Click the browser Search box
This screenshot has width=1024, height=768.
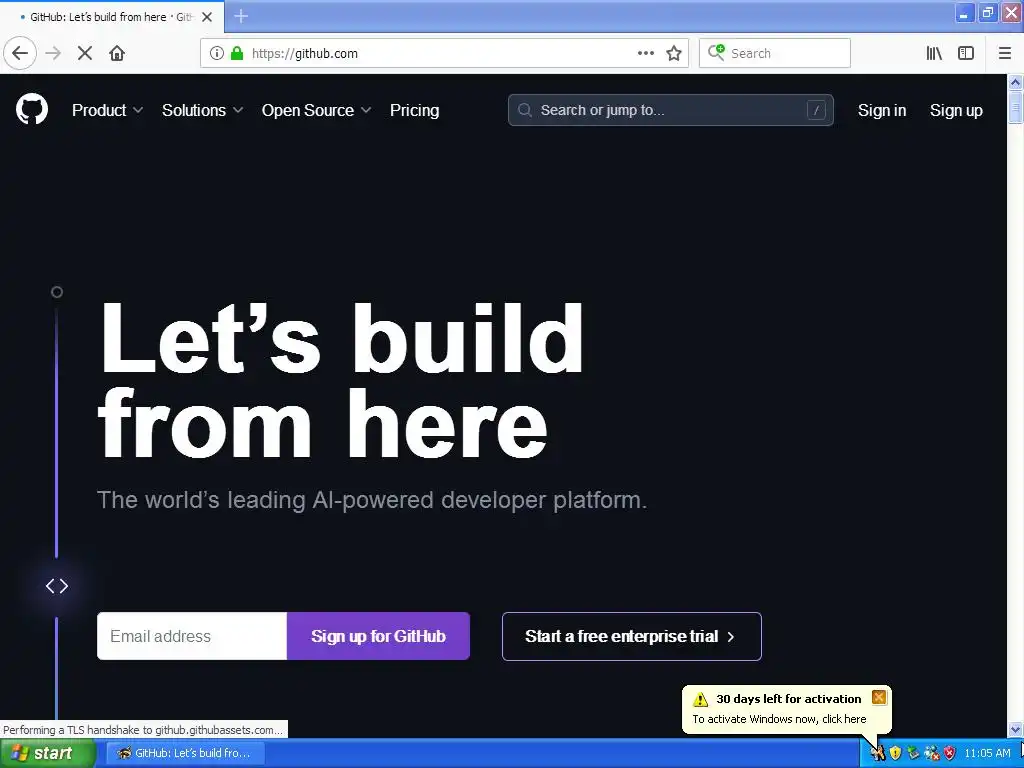pyautogui.click(x=775, y=53)
